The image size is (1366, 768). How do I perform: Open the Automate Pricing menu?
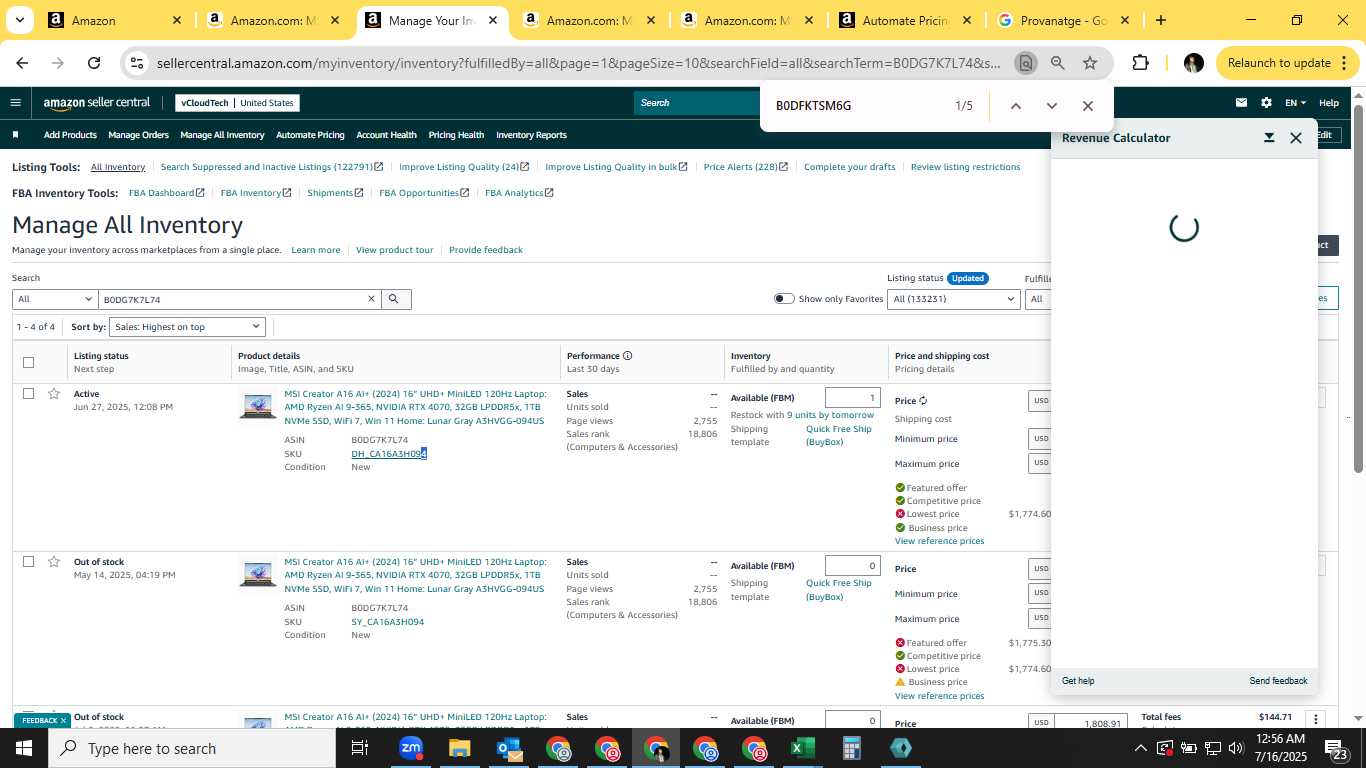click(x=310, y=135)
